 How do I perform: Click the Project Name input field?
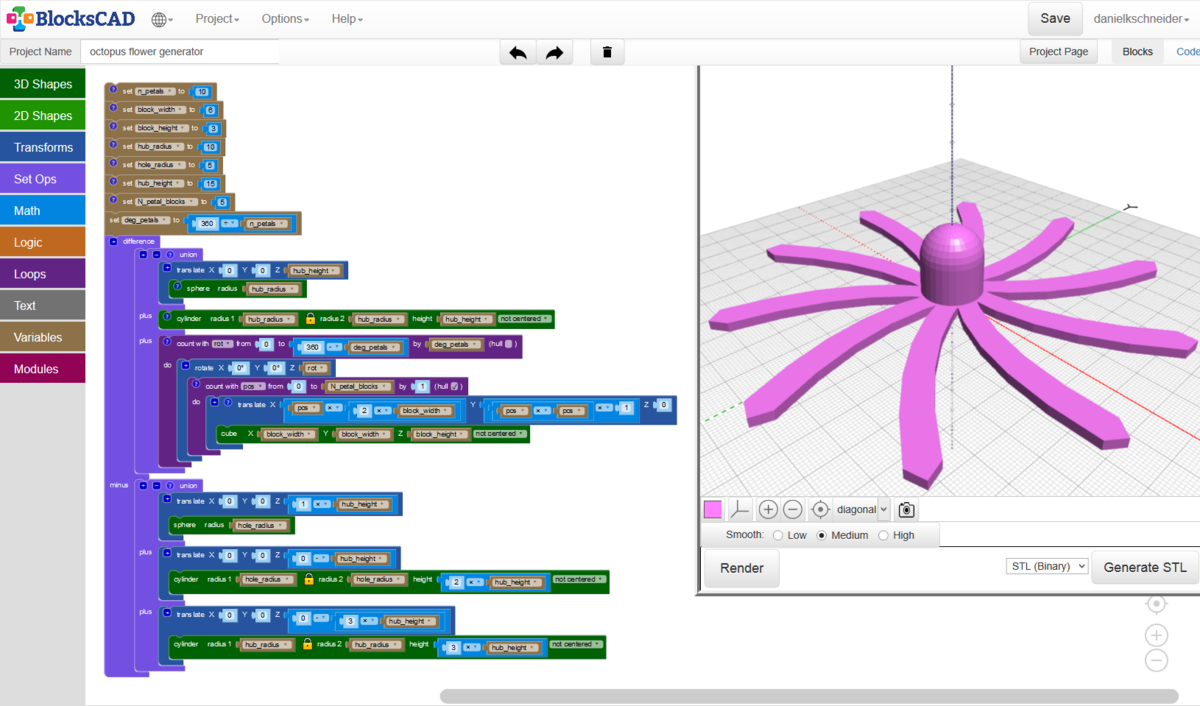point(180,52)
